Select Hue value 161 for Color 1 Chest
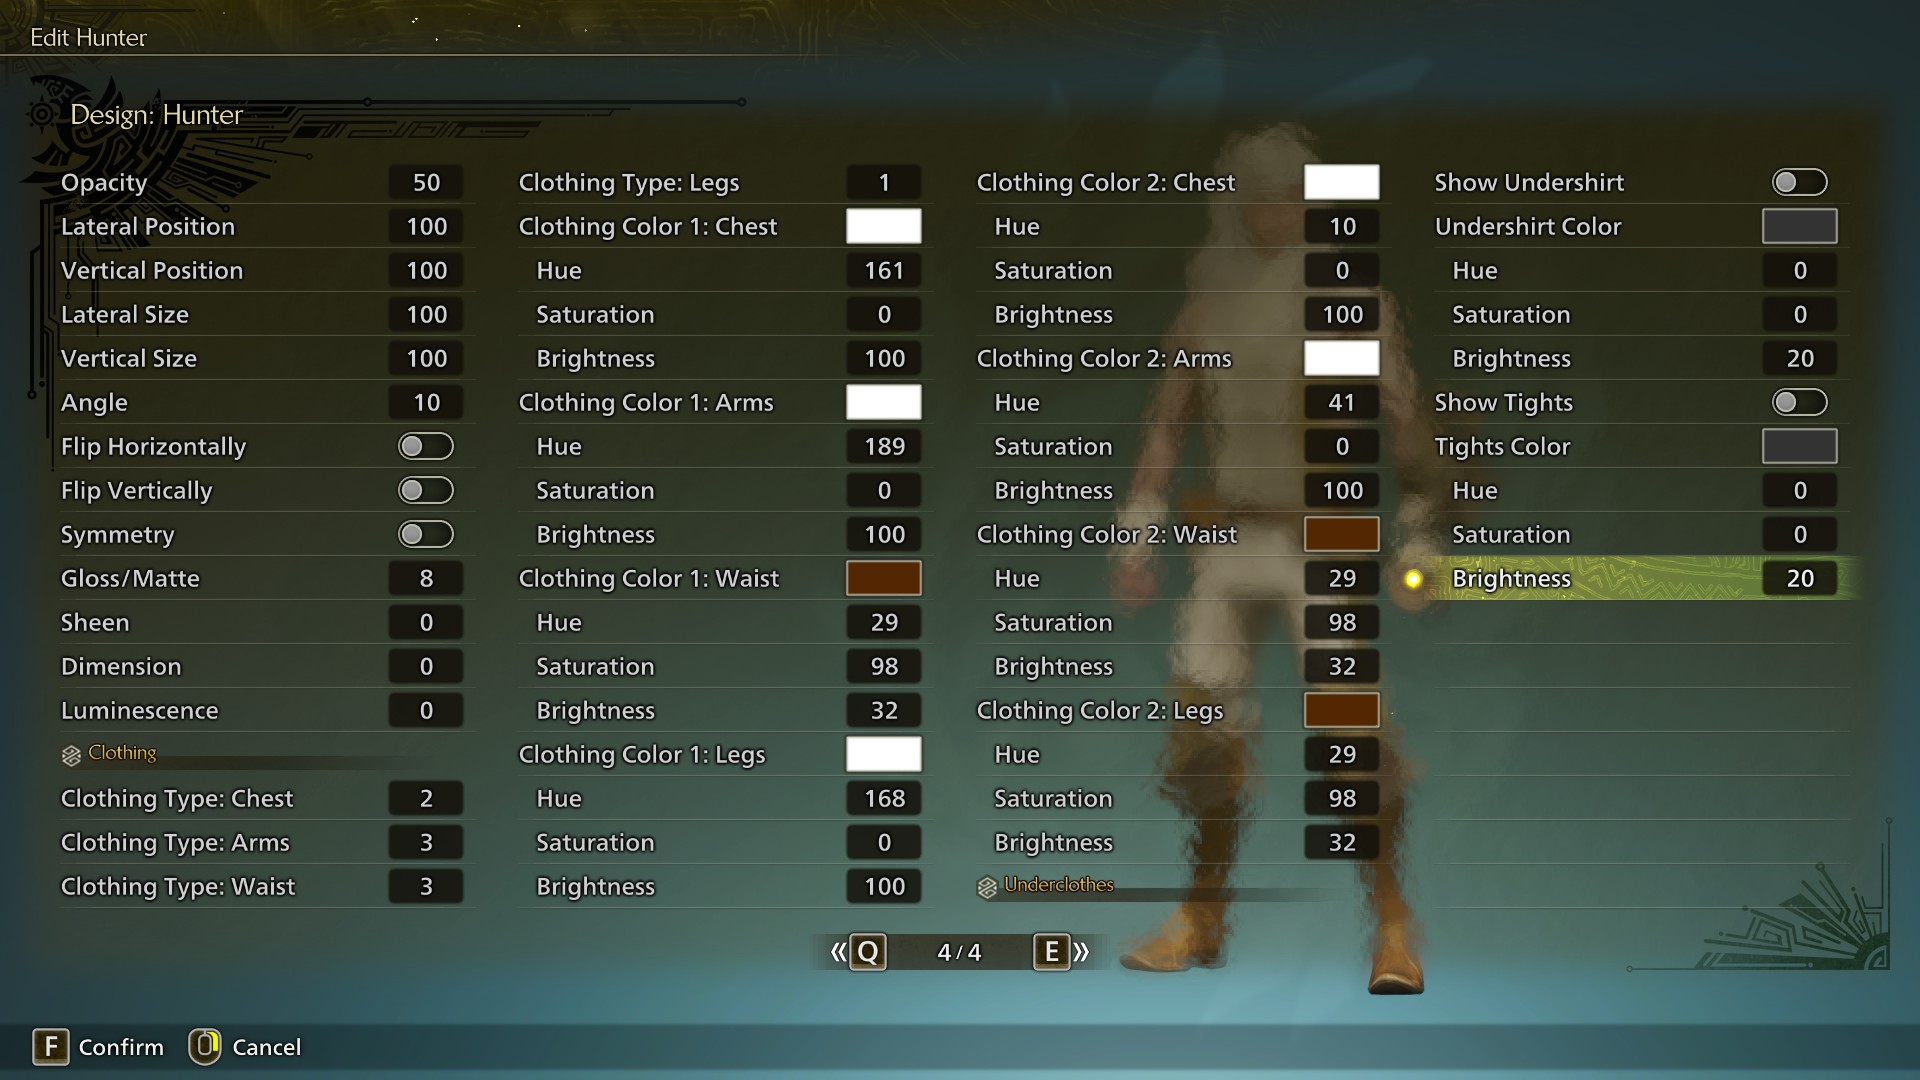This screenshot has width=1920, height=1080. tap(884, 270)
